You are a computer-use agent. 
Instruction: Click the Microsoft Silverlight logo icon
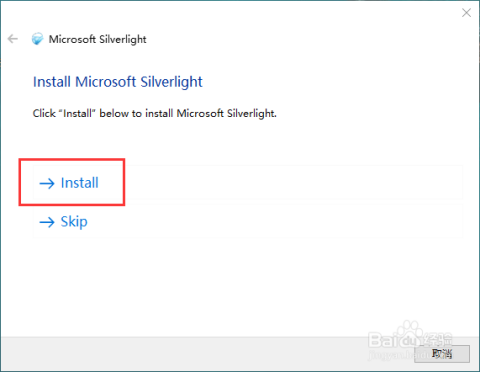pyautogui.click(x=37, y=39)
